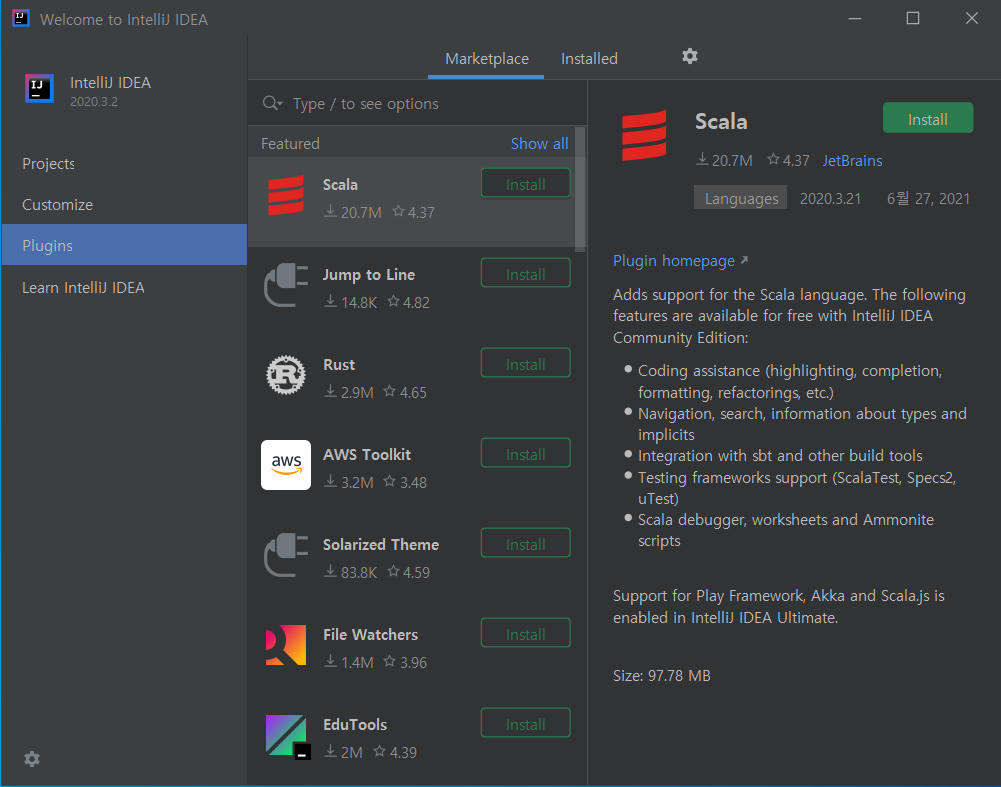Open the Projects section
1001x787 pixels.
(x=124, y=164)
